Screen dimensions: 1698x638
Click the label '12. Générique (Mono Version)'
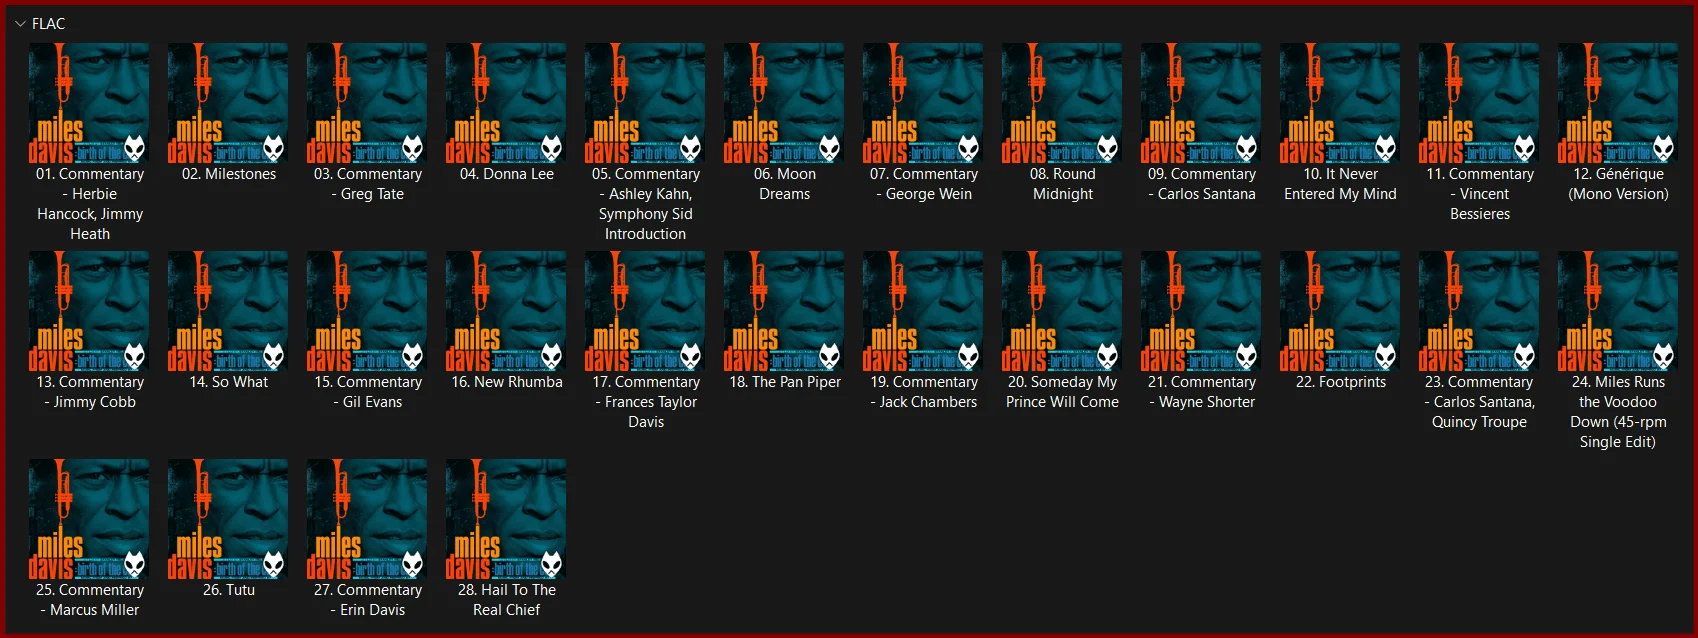[x=1618, y=184]
